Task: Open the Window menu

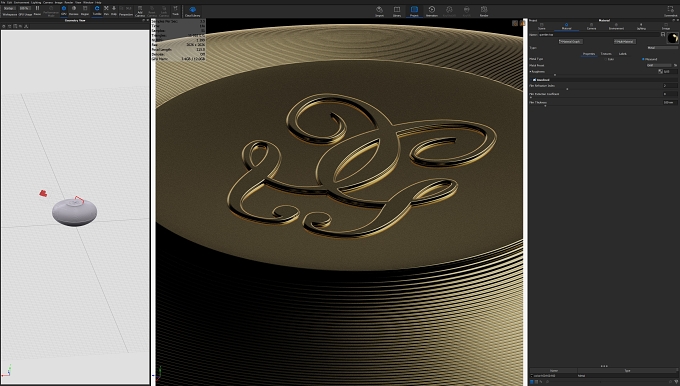Action: point(88,2)
